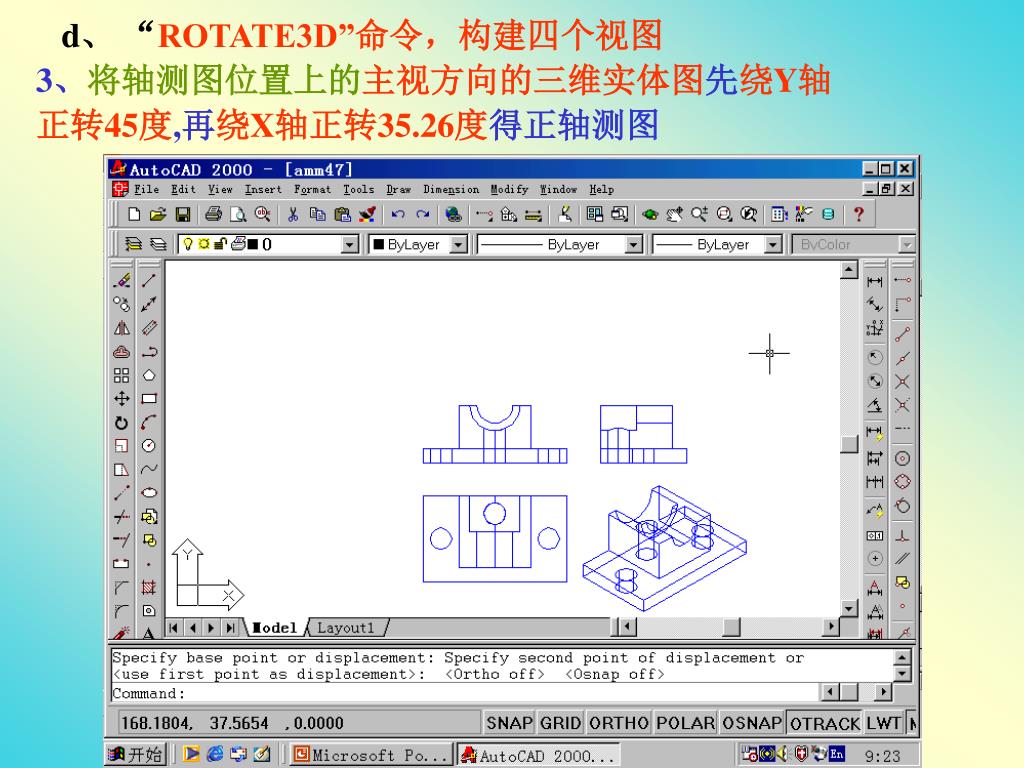Launch Internet Explorer from quick launch
Screen dimensions: 1024x768
point(216,754)
